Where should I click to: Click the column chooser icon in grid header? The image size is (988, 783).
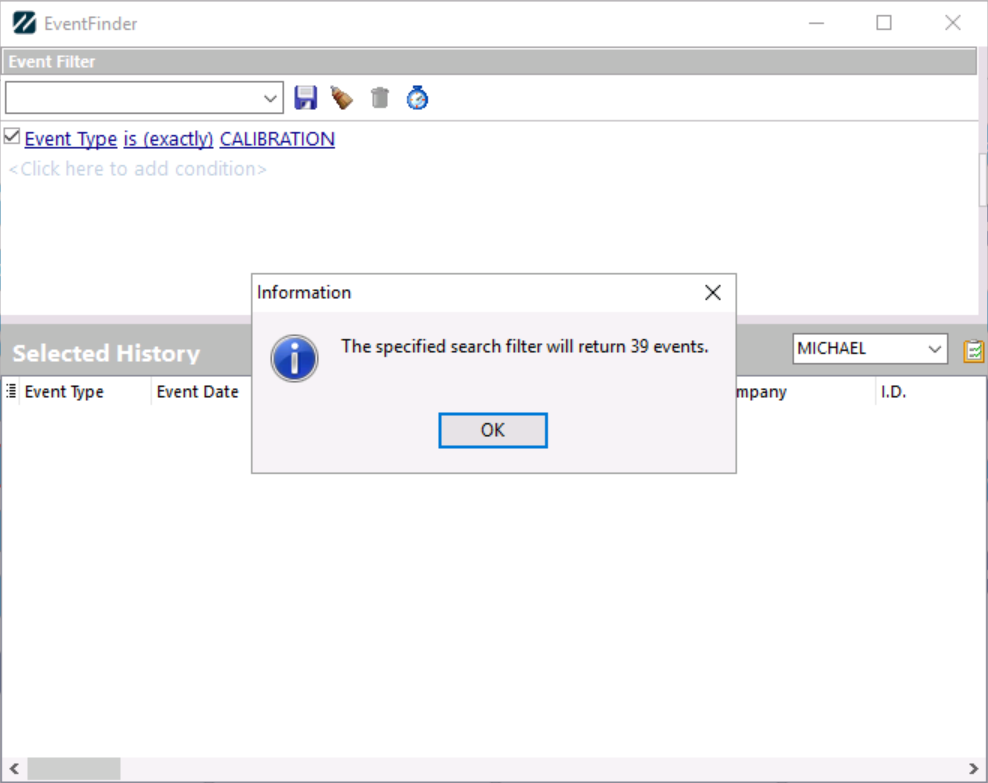[11, 392]
